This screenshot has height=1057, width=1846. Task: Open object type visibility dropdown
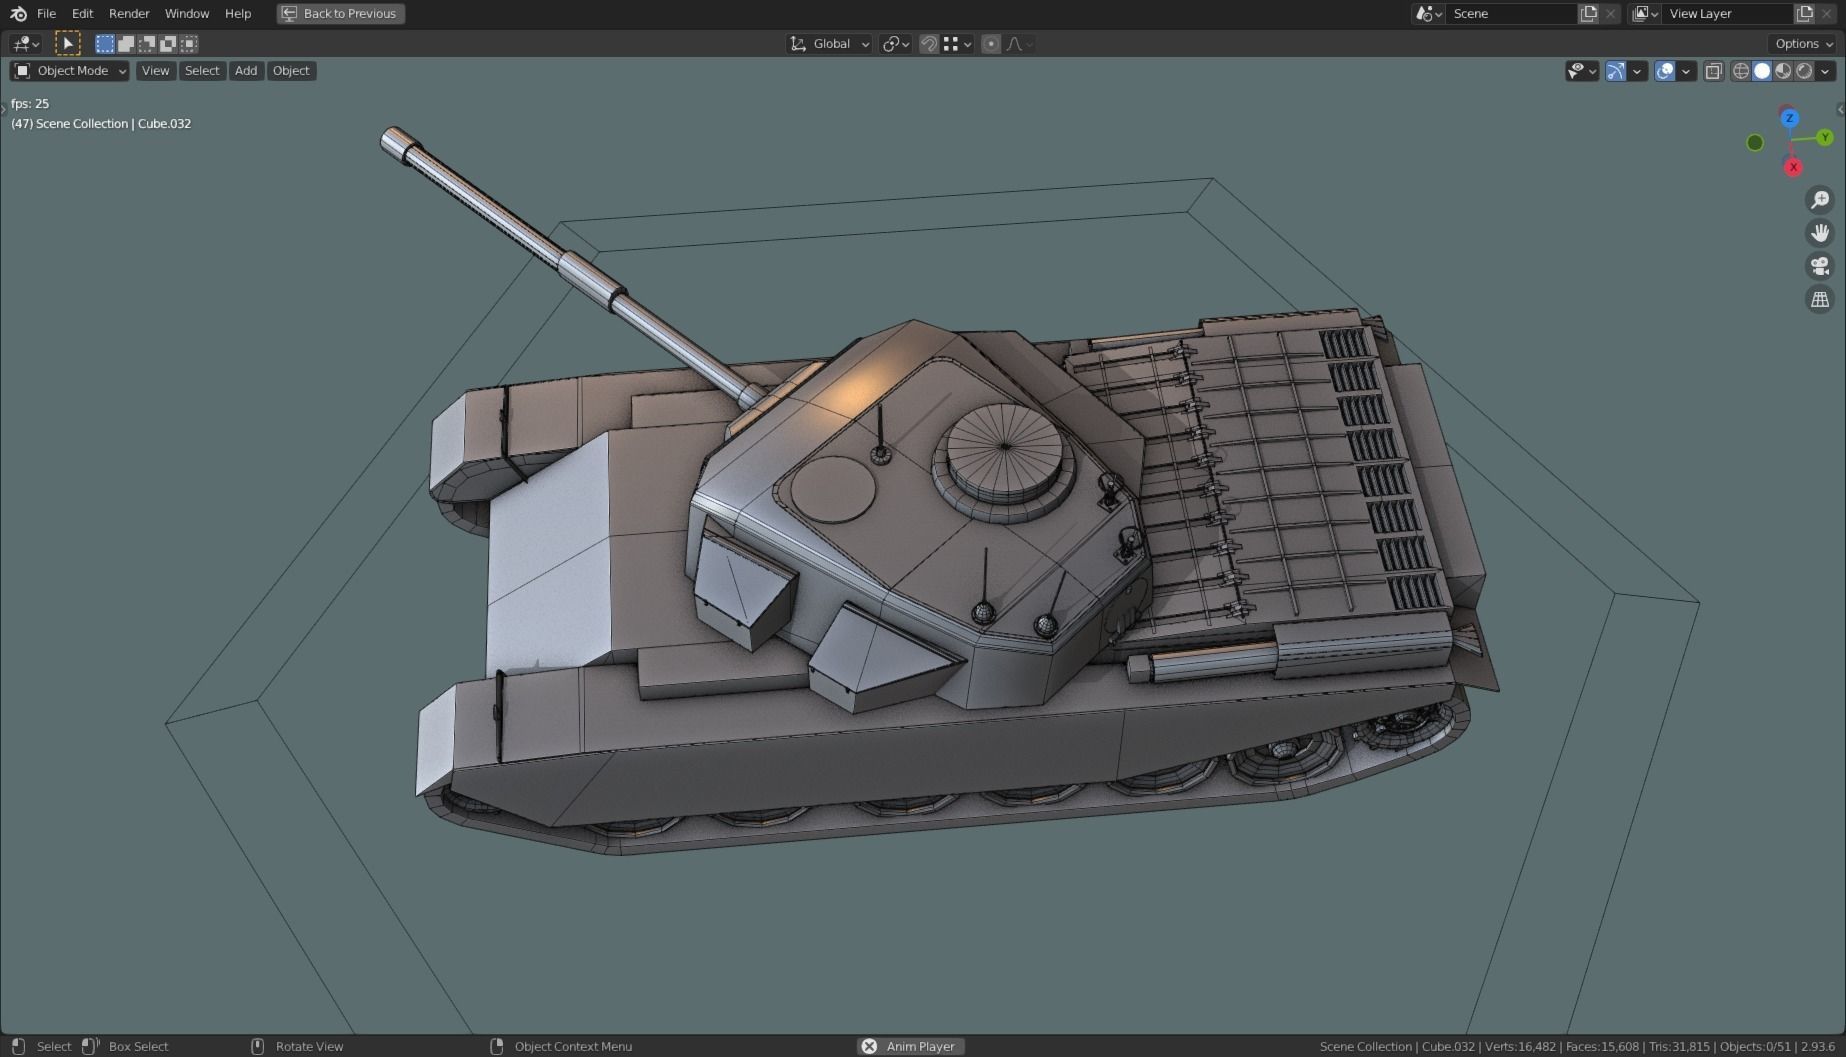point(1582,70)
